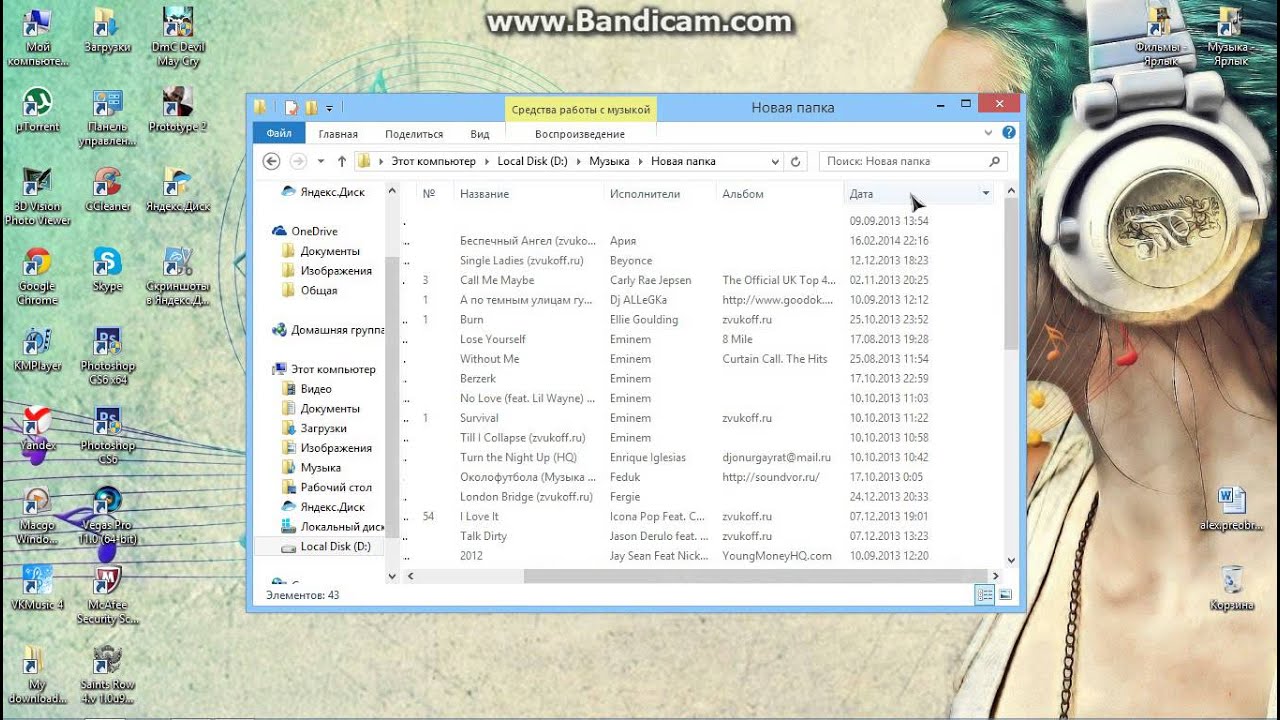Switch to large thumbnails view button
This screenshot has height=720, width=1280.
tap(1005, 595)
